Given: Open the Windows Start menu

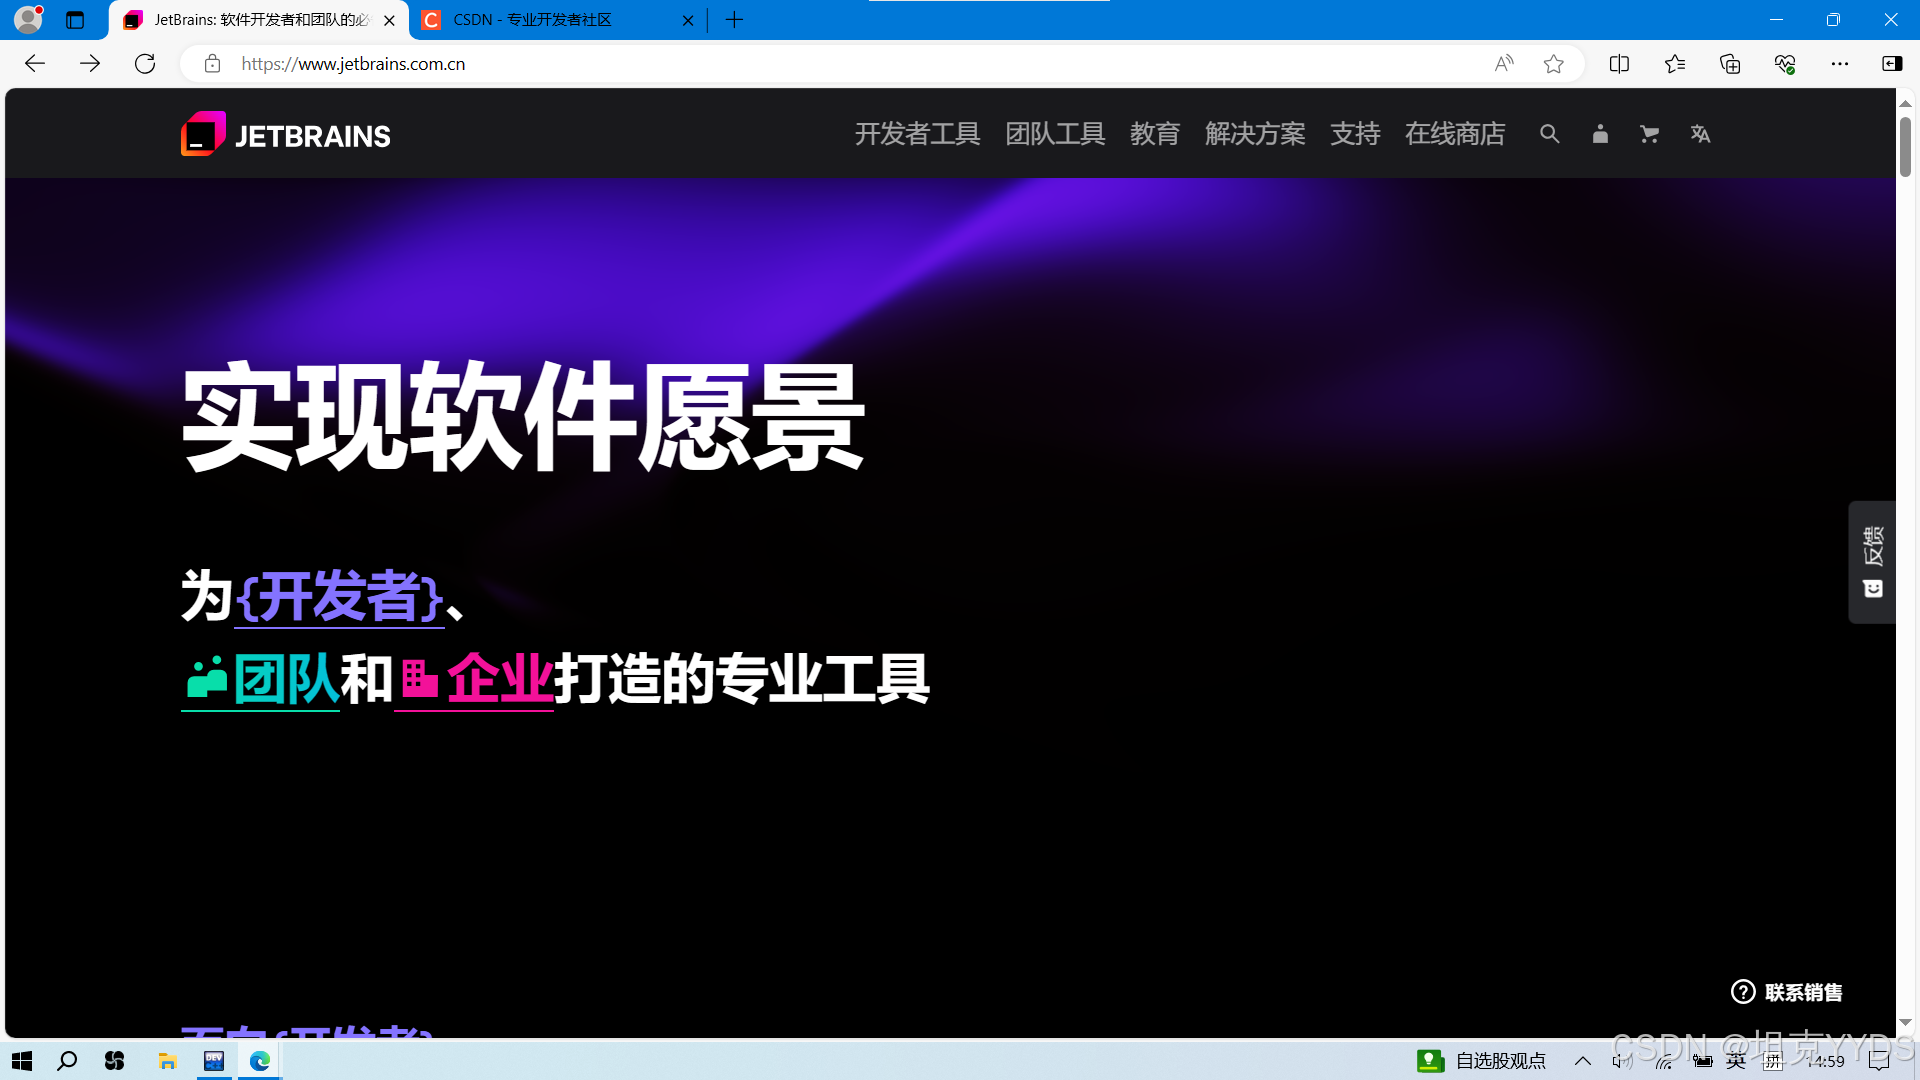Looking at the screenshot, I should 22,1061.
